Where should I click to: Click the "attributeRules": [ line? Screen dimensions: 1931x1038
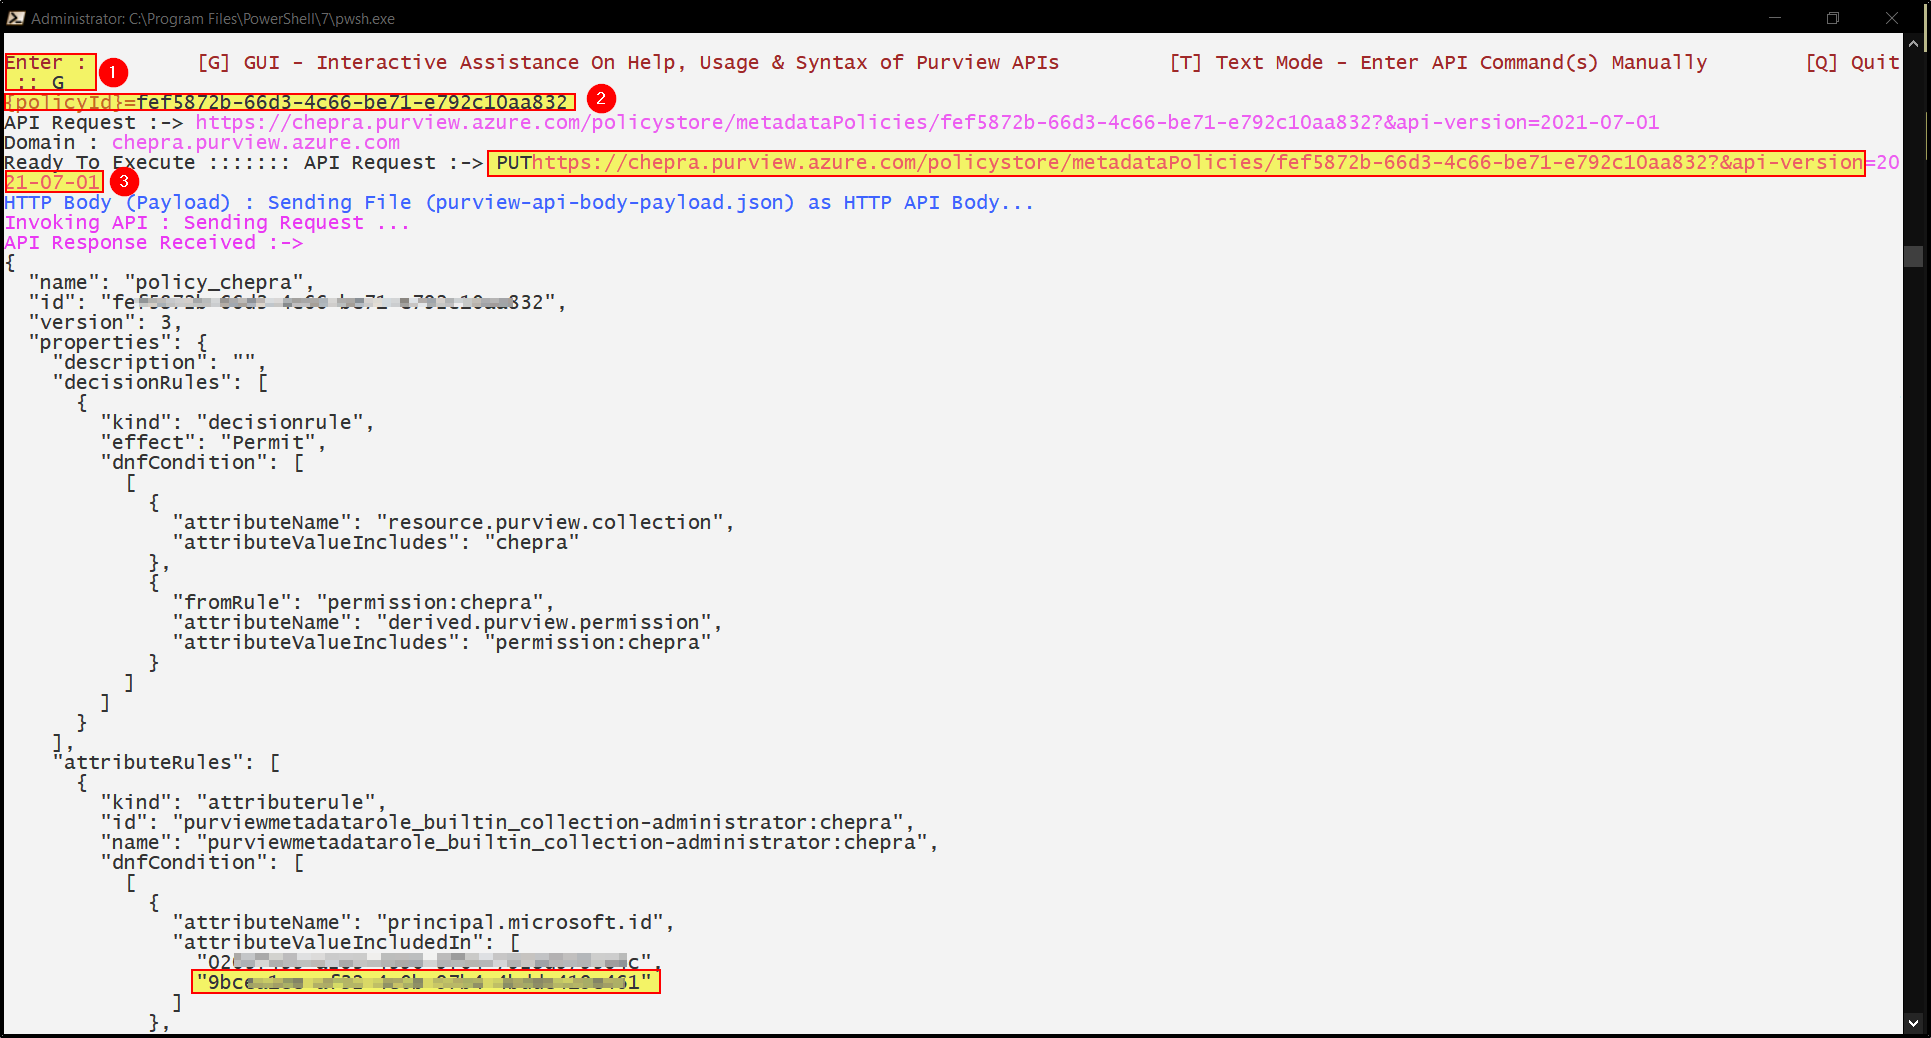(x=166, y=763)
